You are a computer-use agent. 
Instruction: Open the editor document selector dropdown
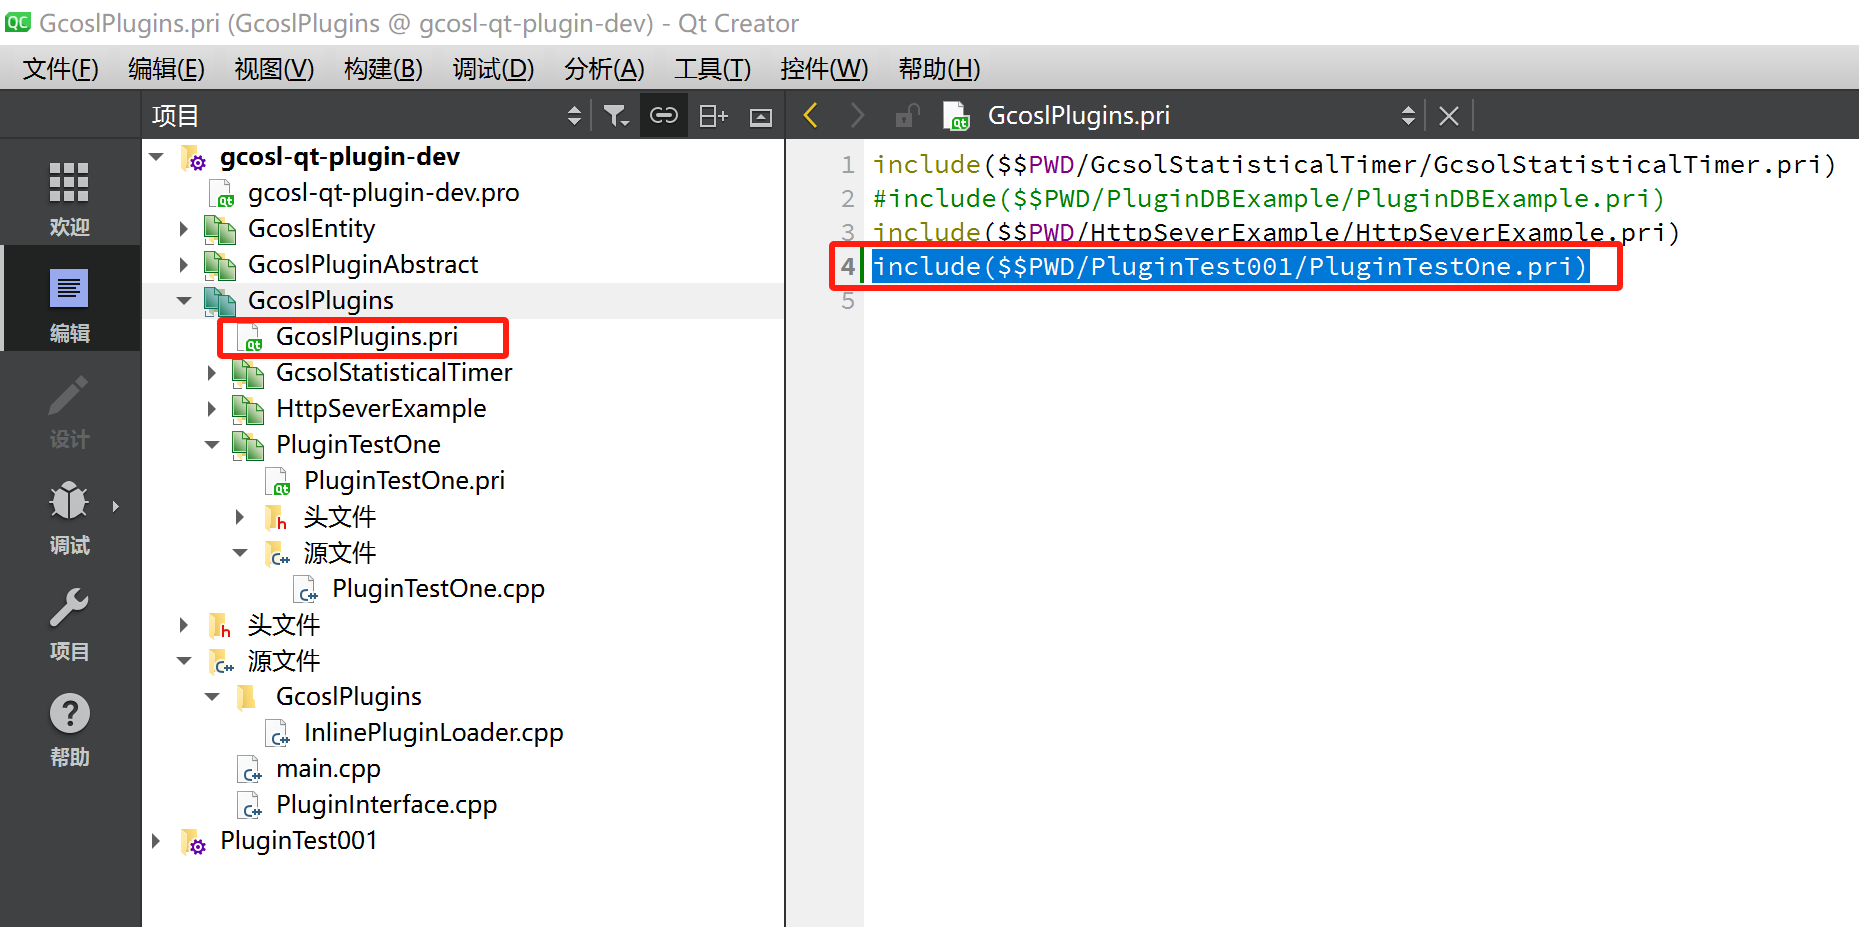pyautogui.click(x=1408, y=116)
